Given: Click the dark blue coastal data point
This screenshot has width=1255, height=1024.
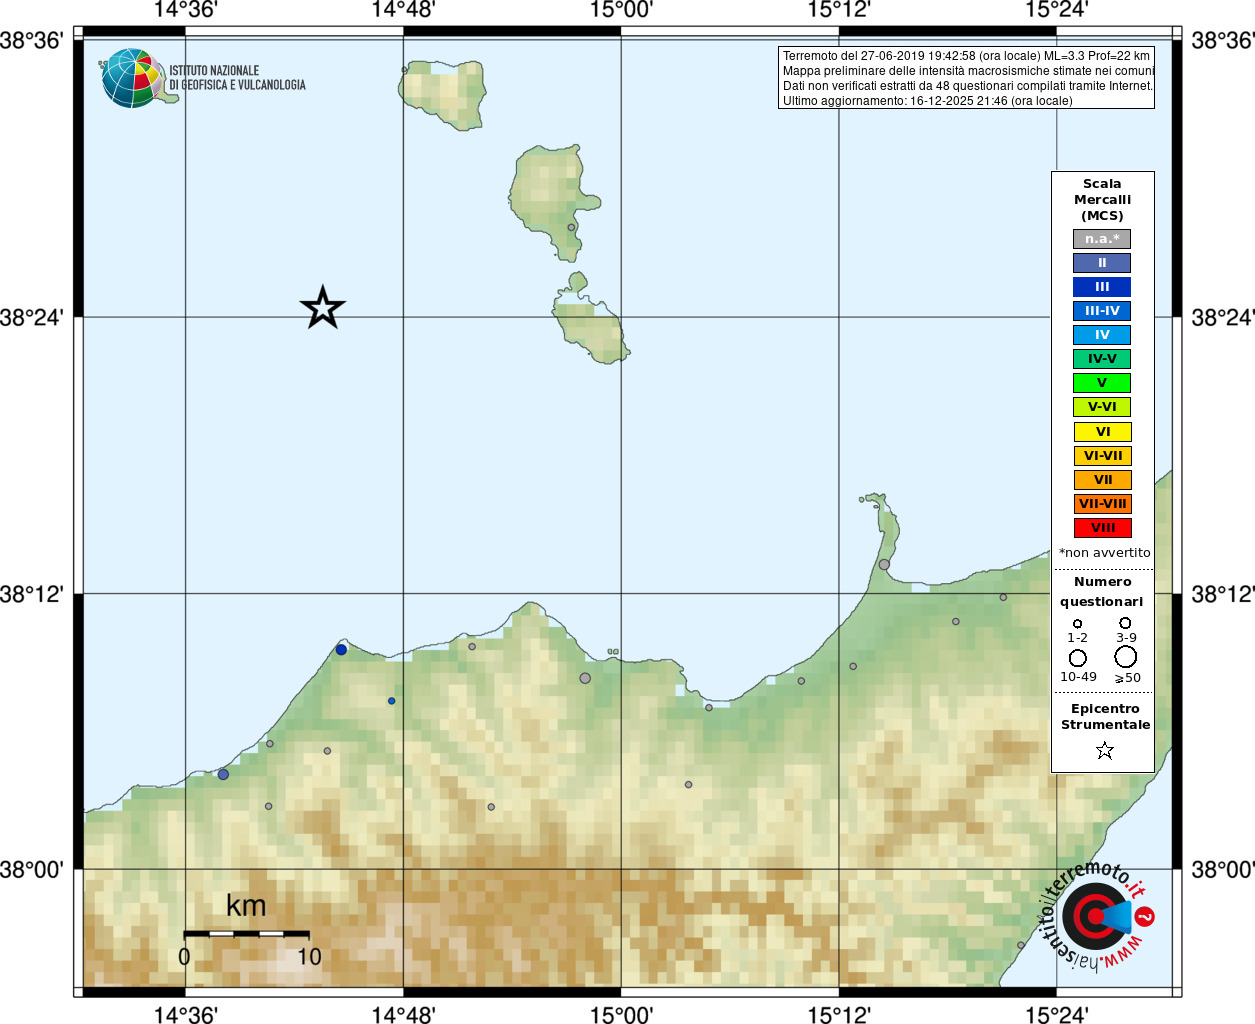Looking at the screenshot, I should 341,650.
